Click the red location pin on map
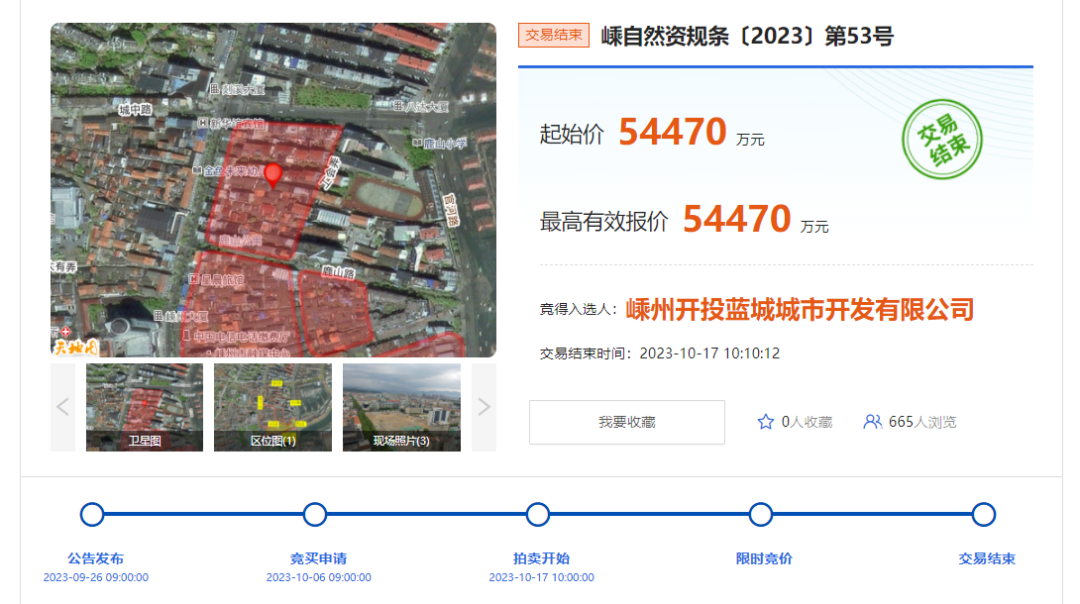 pyautogui.click(x=272, y=175)
